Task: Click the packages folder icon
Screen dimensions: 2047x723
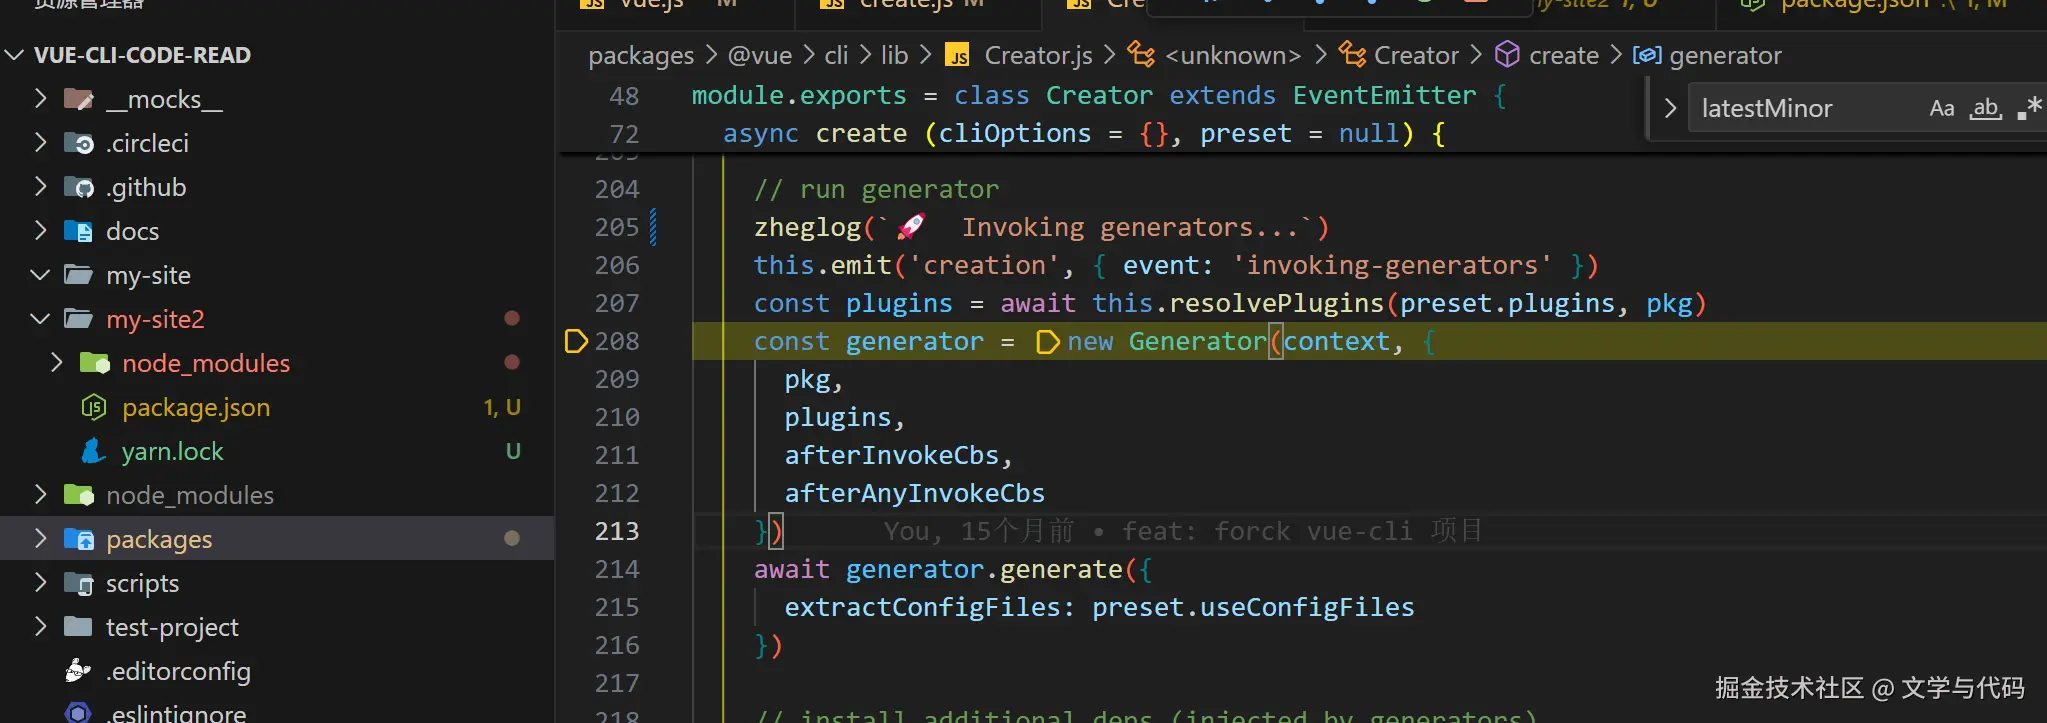Action: point(78,539)
